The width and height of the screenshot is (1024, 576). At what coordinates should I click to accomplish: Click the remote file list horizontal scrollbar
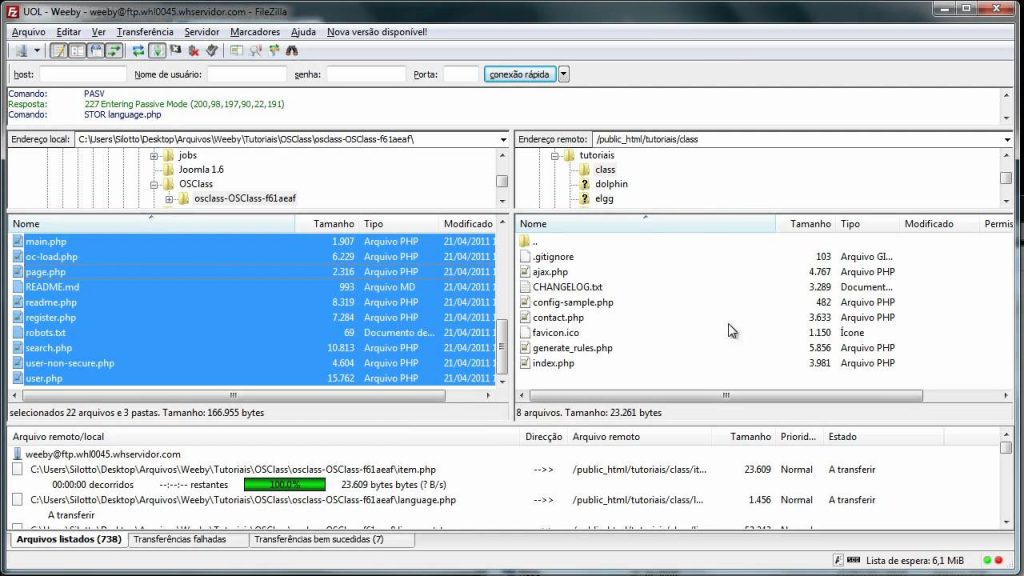tap(726, 395)
